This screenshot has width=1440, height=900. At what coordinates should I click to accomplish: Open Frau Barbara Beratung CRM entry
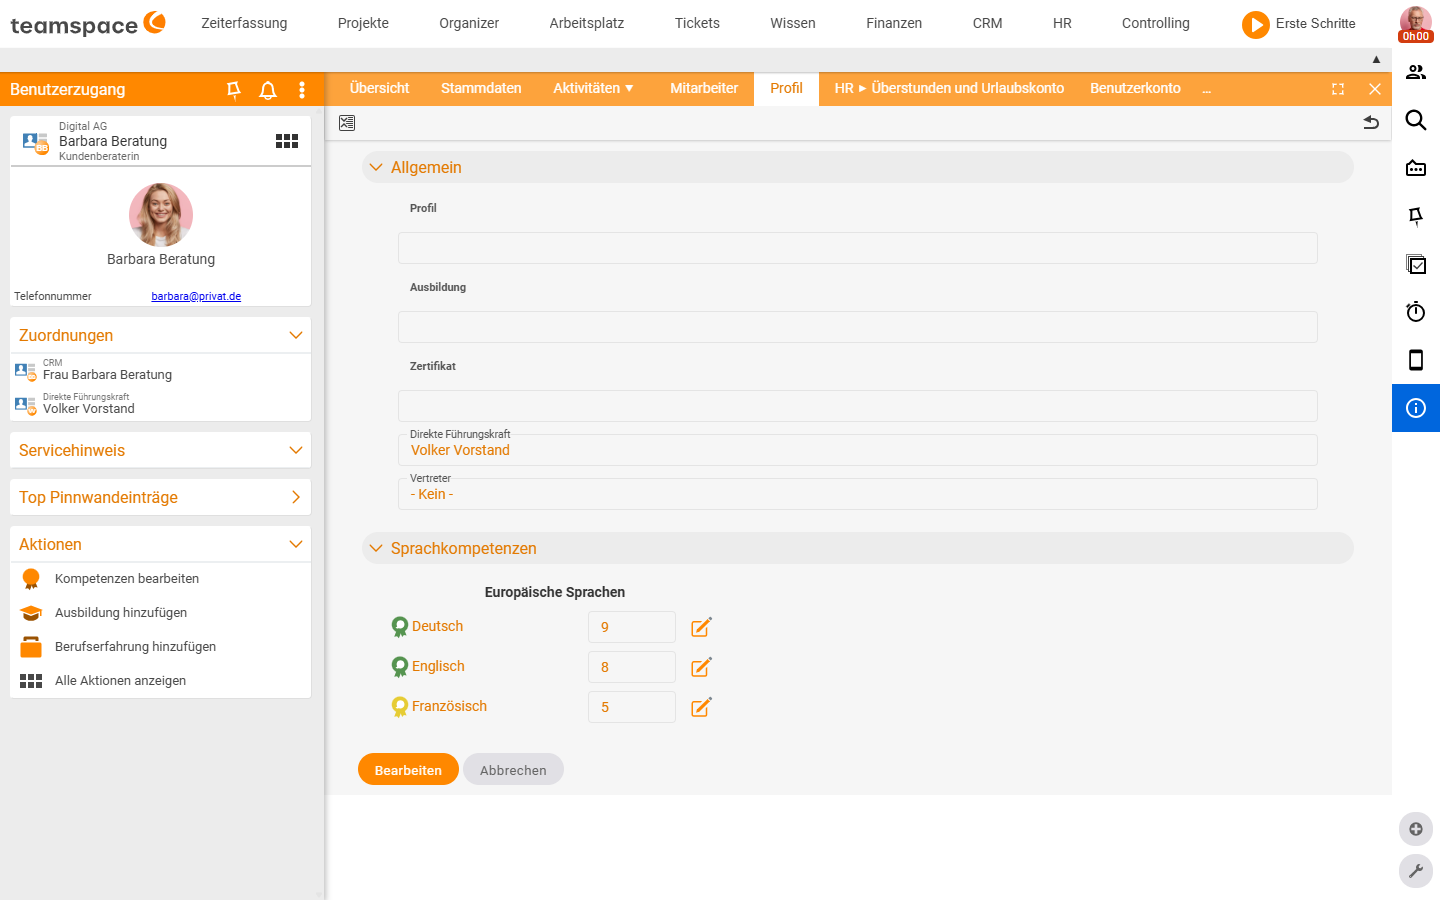coord(107,375)
